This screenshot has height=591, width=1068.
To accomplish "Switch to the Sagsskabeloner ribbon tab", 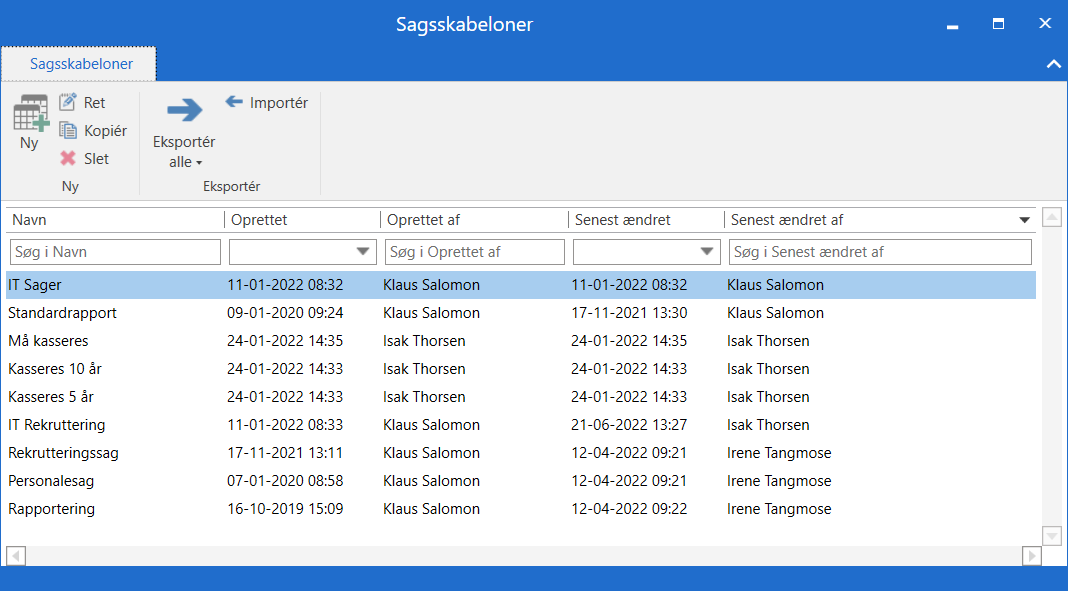I will (x=80, y=64).
